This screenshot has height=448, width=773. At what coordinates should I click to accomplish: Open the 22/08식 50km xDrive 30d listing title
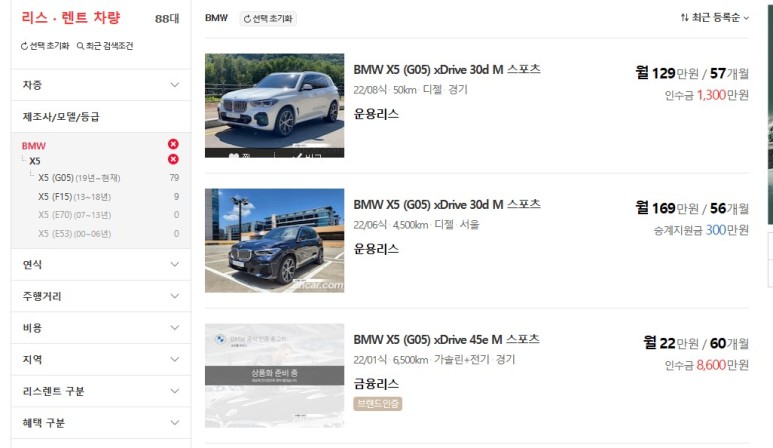(447, 69)
